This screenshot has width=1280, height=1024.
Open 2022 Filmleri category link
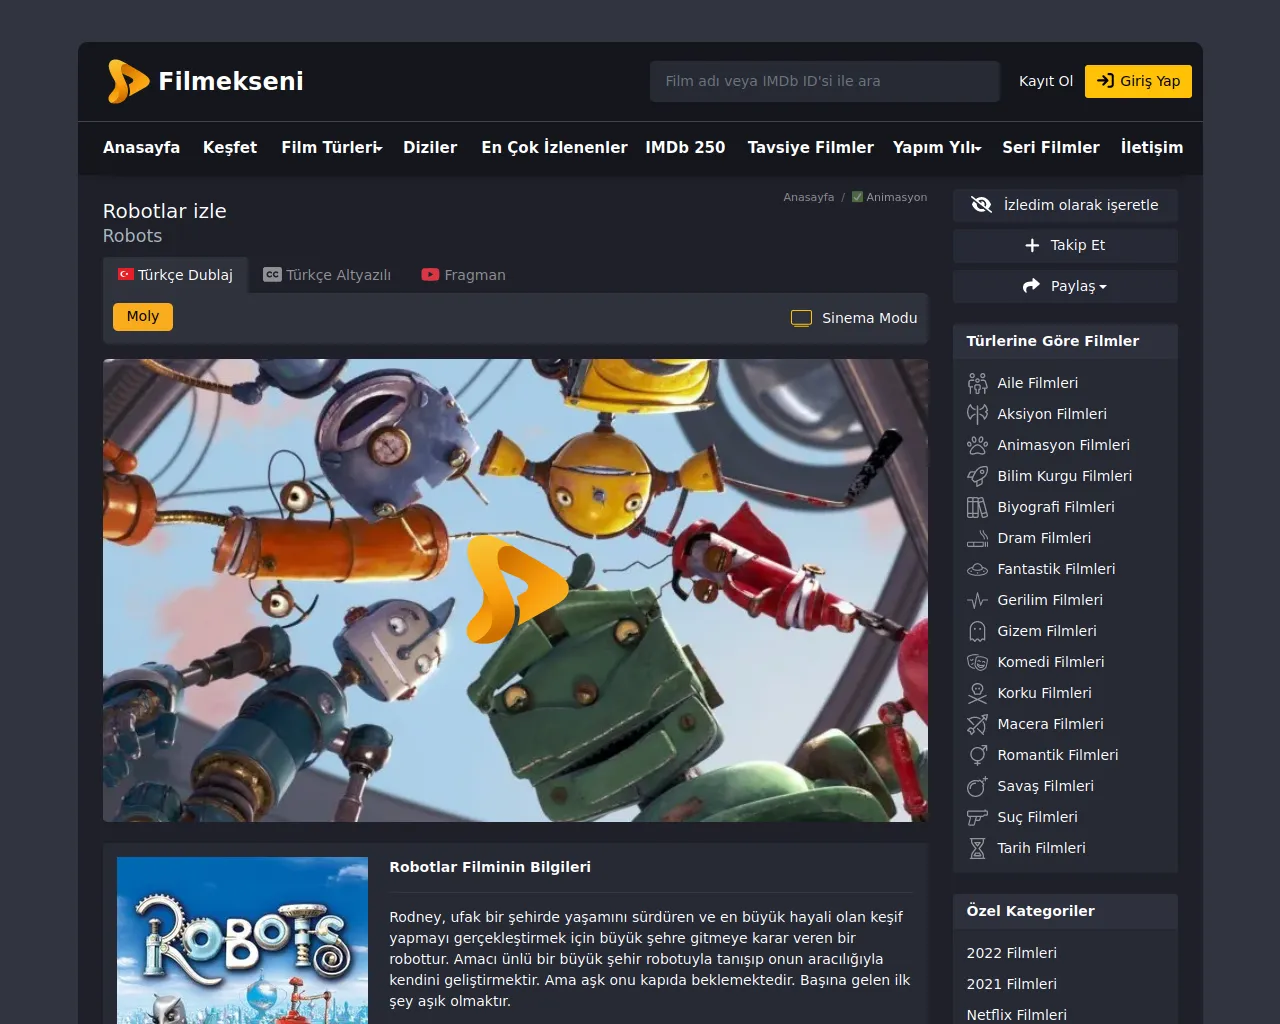[x=1012, y=953]
